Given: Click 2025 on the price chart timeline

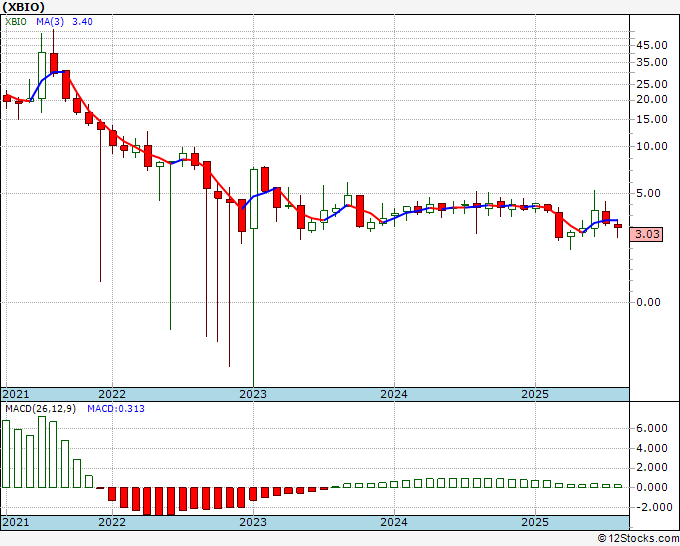Looking at the screenshot, I should pos(535,394).
